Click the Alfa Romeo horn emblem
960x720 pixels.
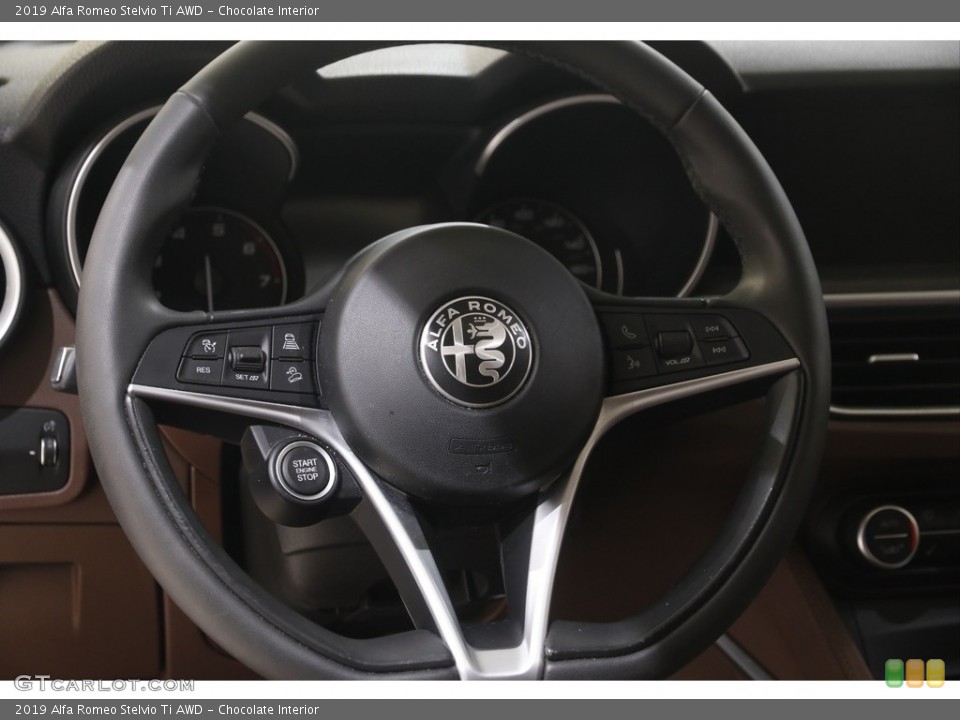476,350
